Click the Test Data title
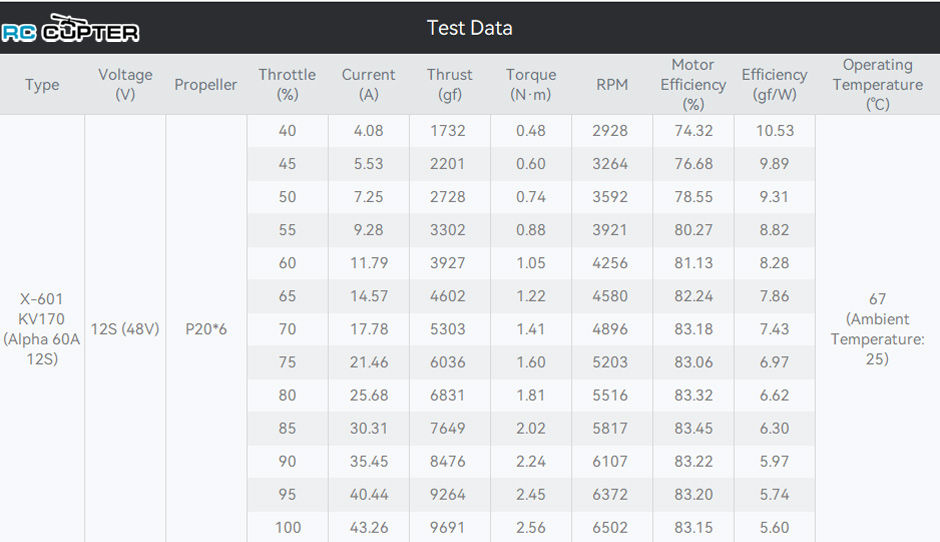940x542 pixels. 469,28
